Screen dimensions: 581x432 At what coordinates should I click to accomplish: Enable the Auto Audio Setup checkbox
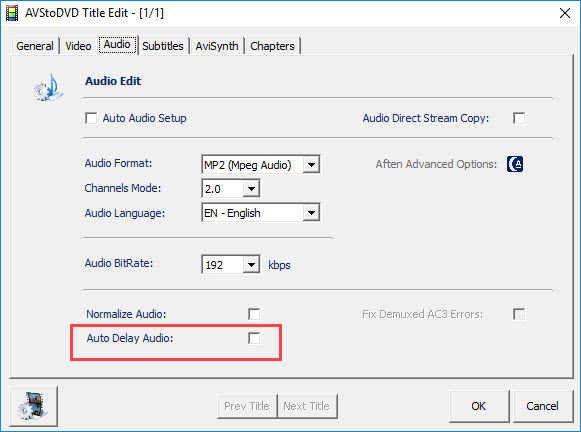(x=91, y=118)
